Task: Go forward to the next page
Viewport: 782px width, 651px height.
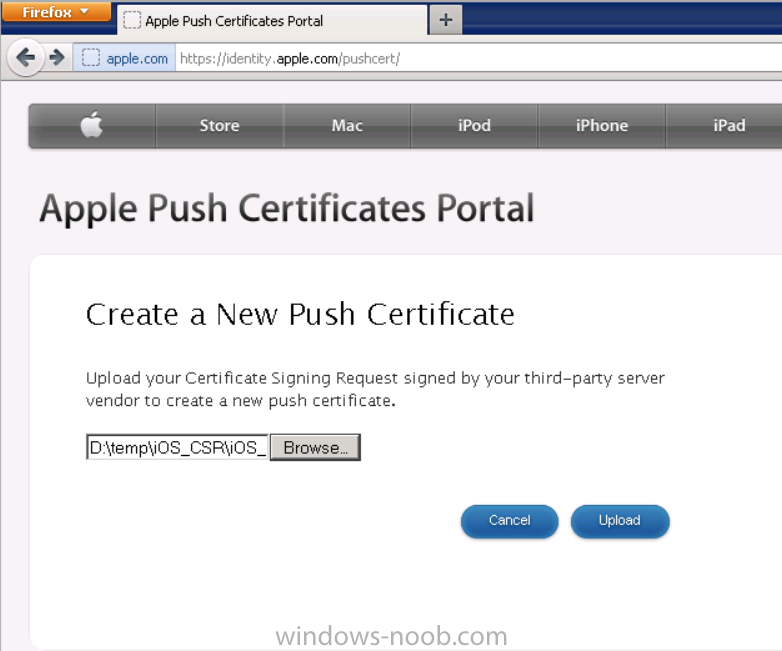Action: pyautogui.click(x=57, y=58)
